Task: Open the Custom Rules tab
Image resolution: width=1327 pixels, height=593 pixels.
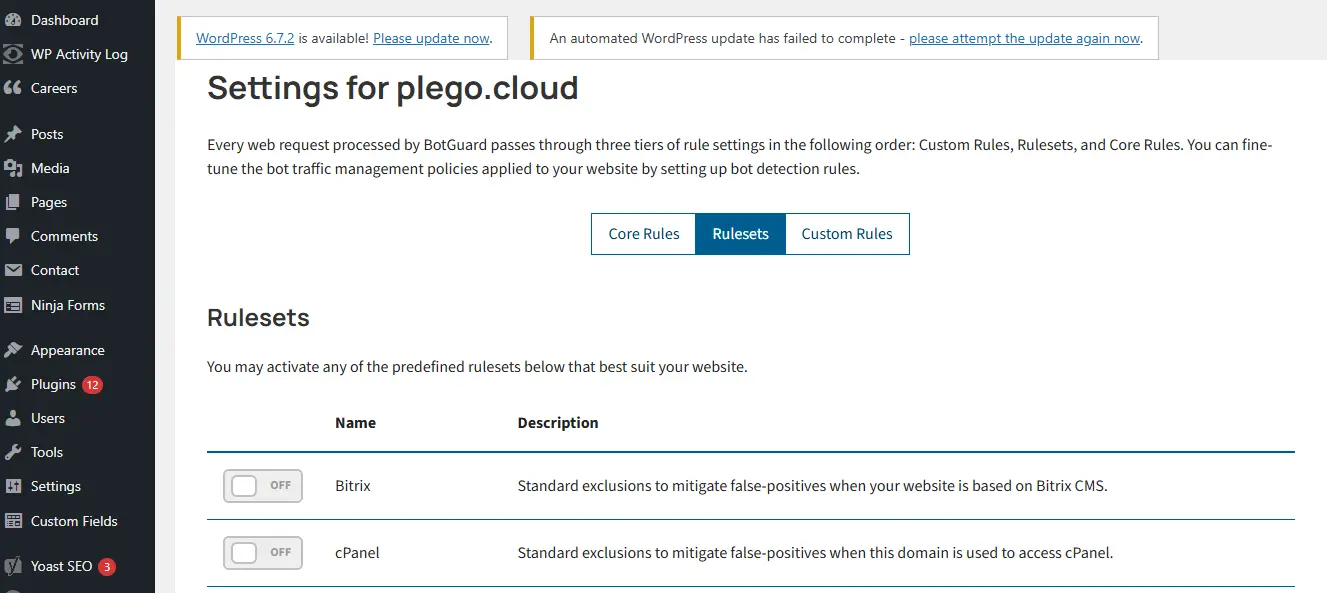Action: [x=847, y=234]
